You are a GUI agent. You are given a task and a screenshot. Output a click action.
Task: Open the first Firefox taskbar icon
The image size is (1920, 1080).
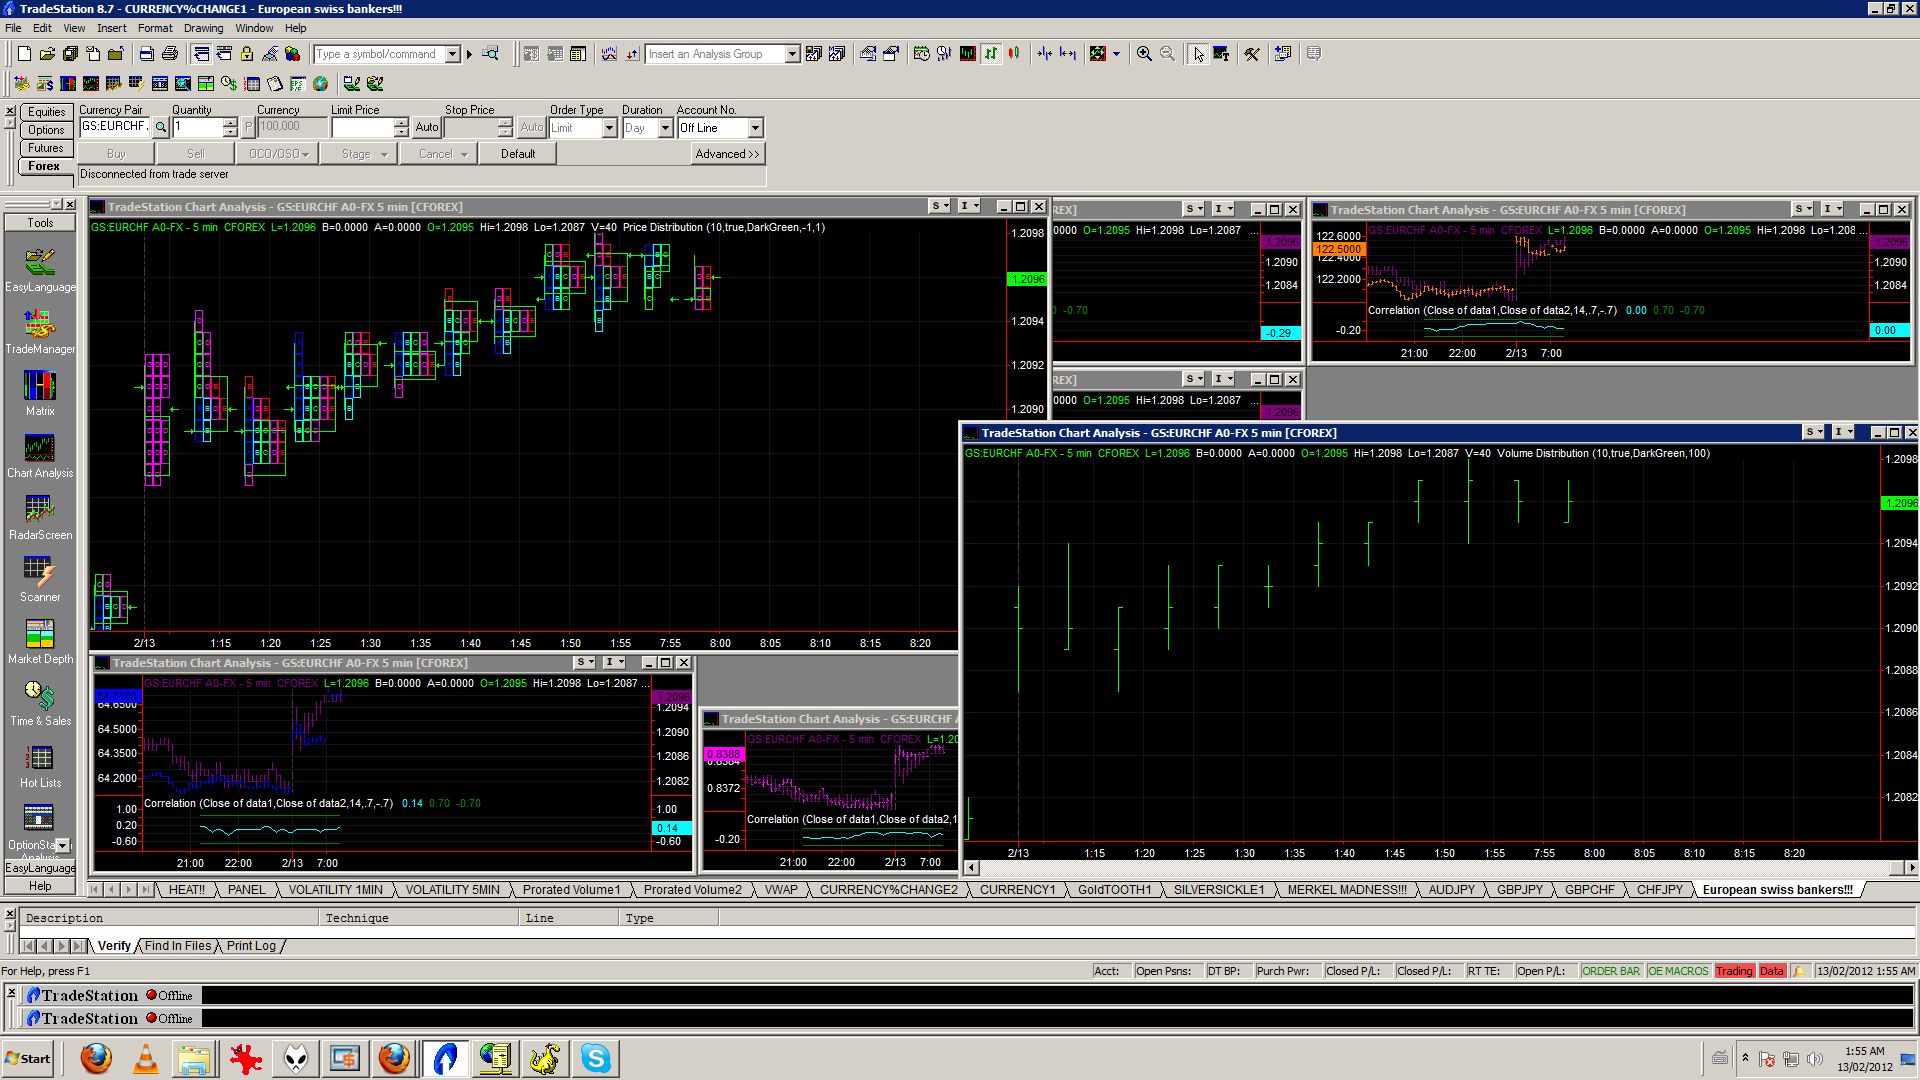(96, 1058)
